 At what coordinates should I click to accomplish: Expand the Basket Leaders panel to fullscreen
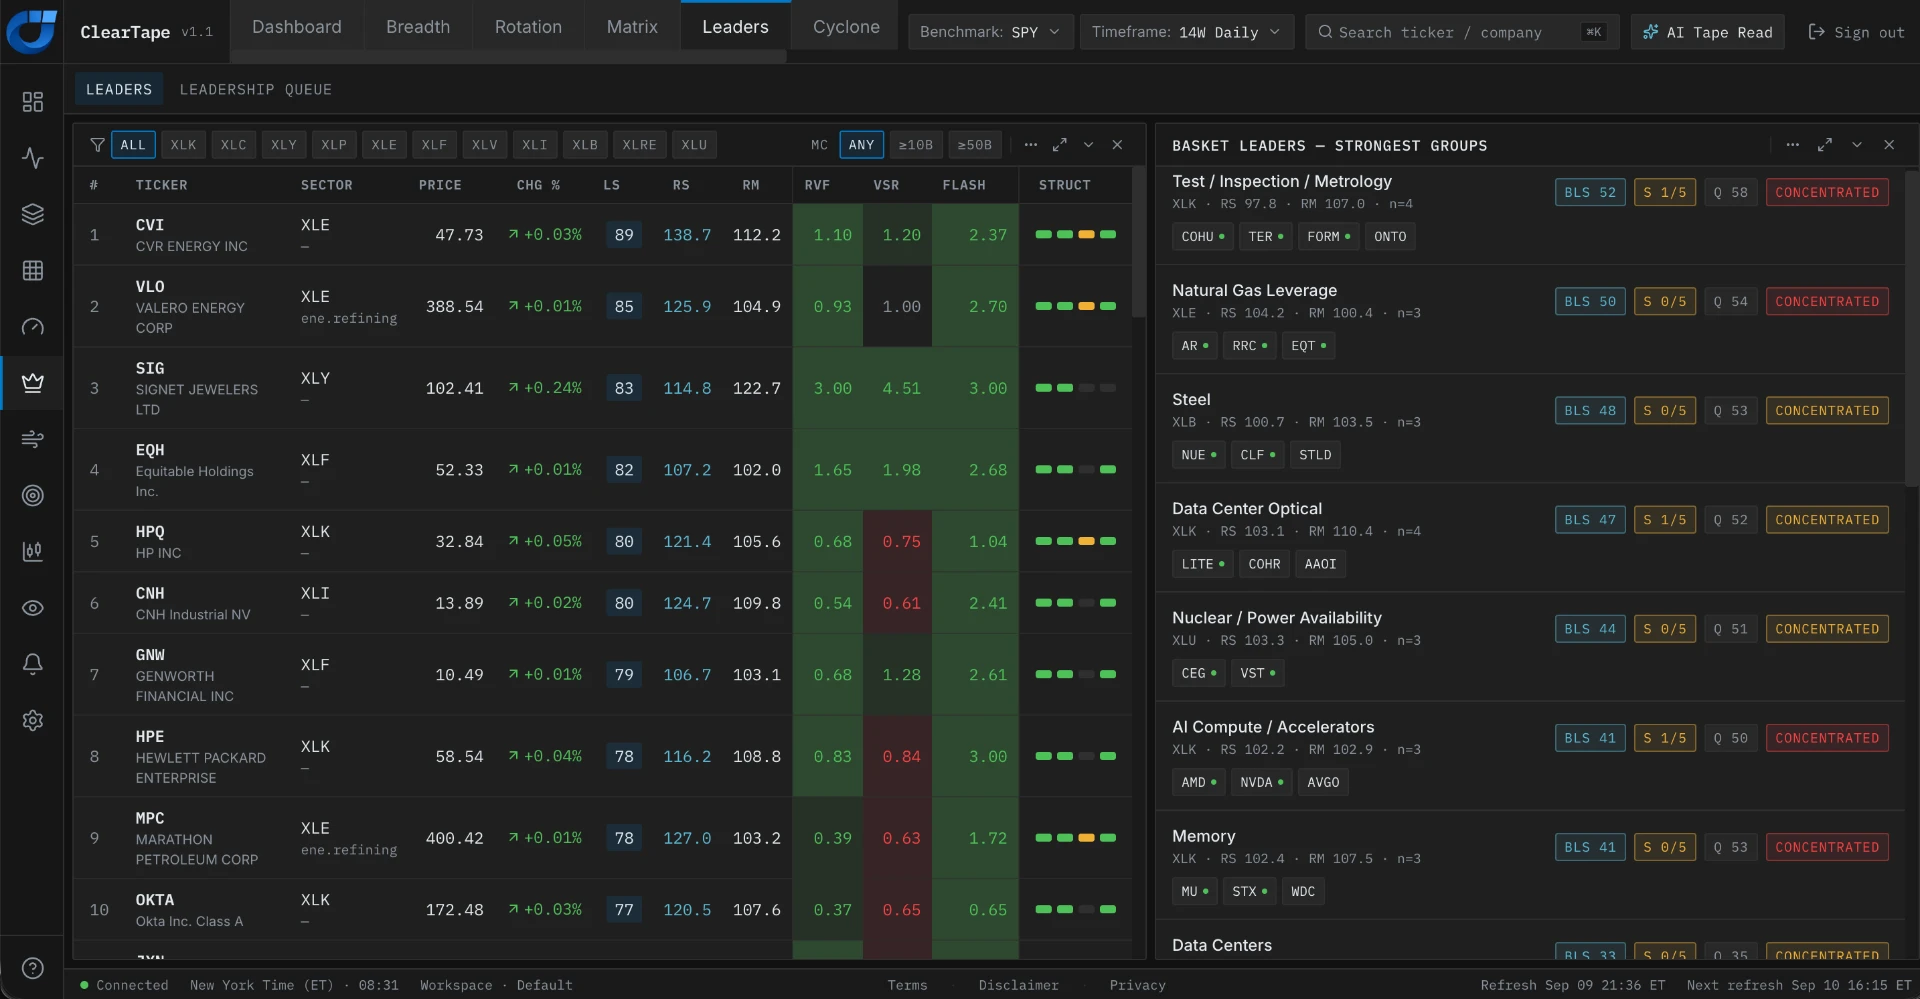pos(1825,145)
